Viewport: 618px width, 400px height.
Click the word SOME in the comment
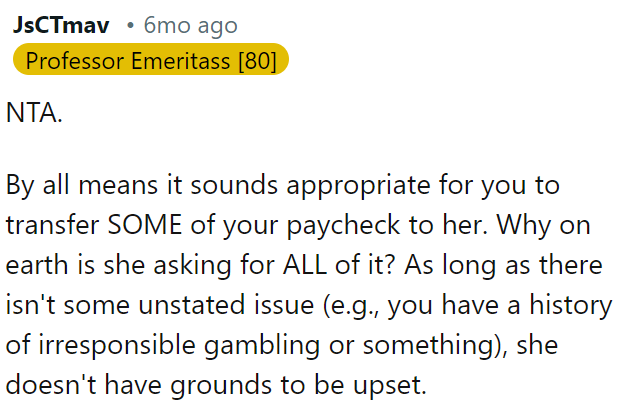click(145, 225)
